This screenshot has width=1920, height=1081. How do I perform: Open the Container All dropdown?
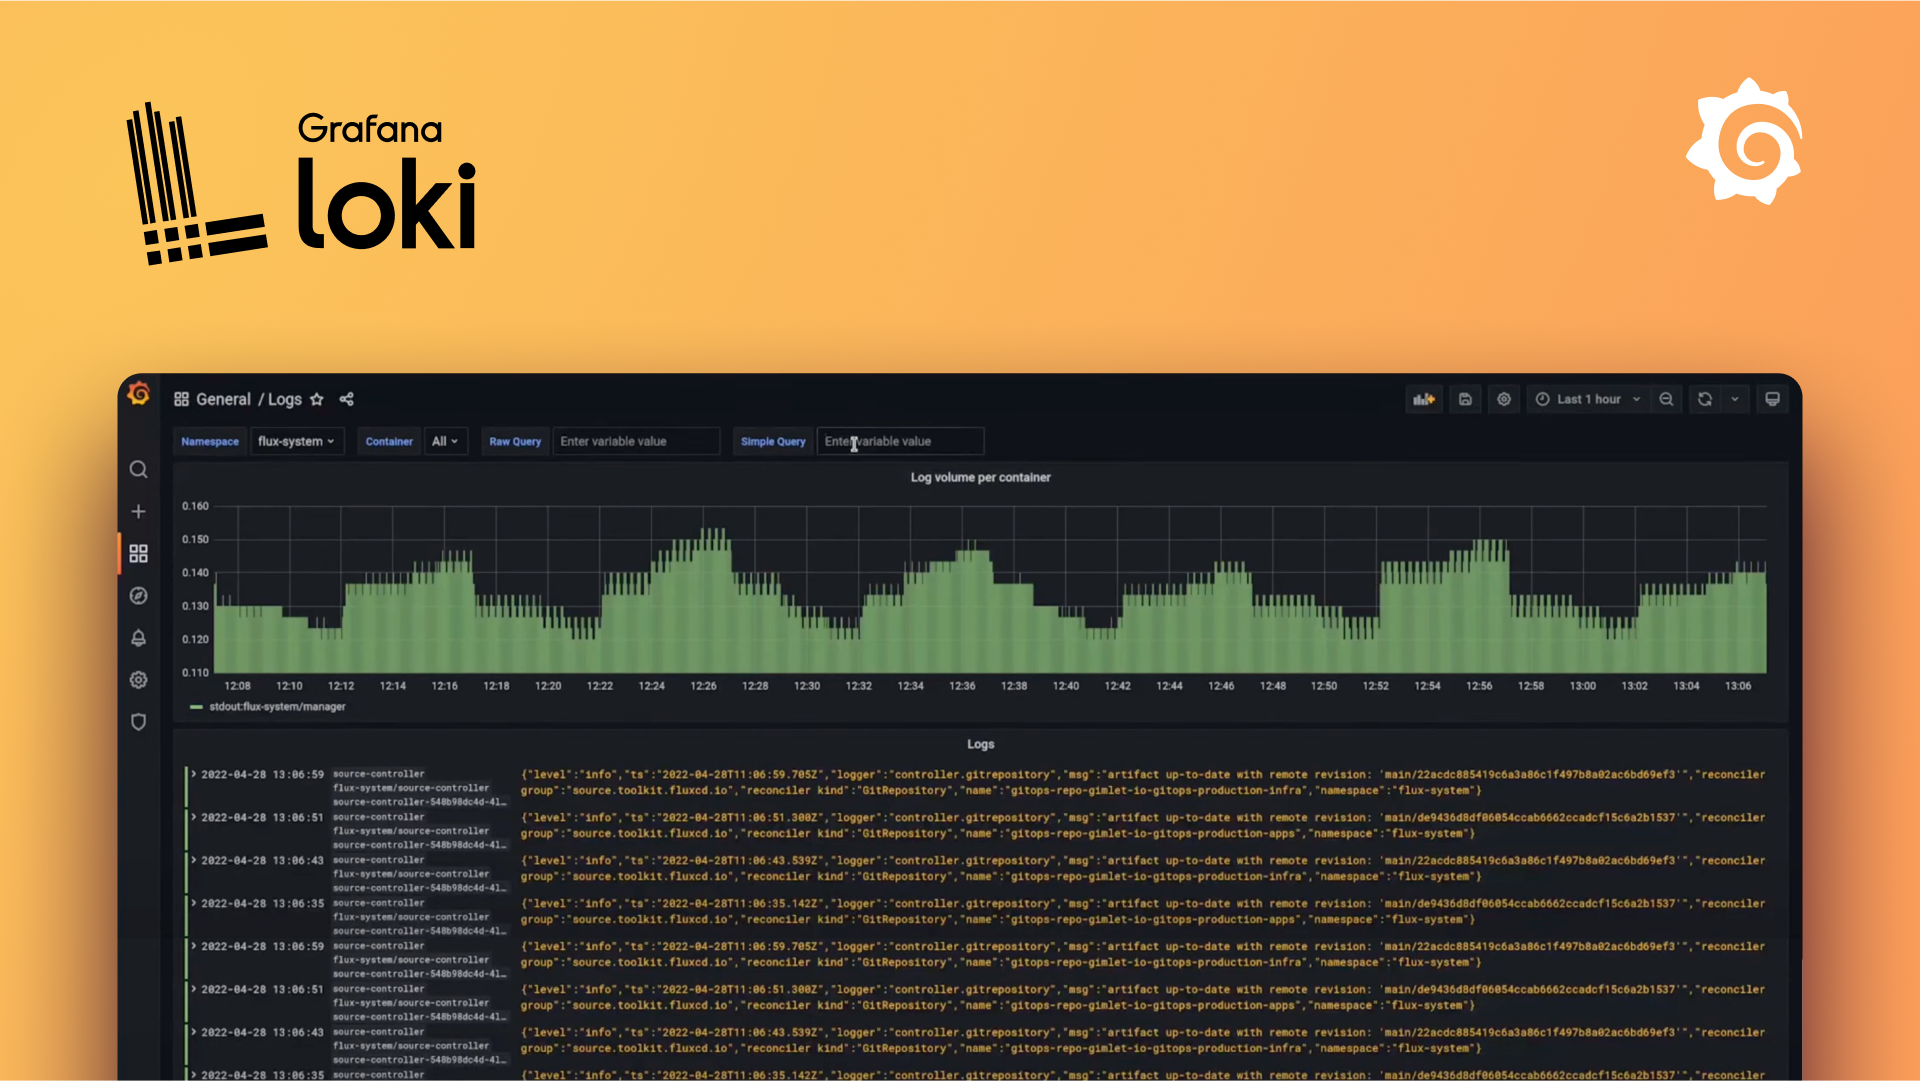click(x=446, y=441)
